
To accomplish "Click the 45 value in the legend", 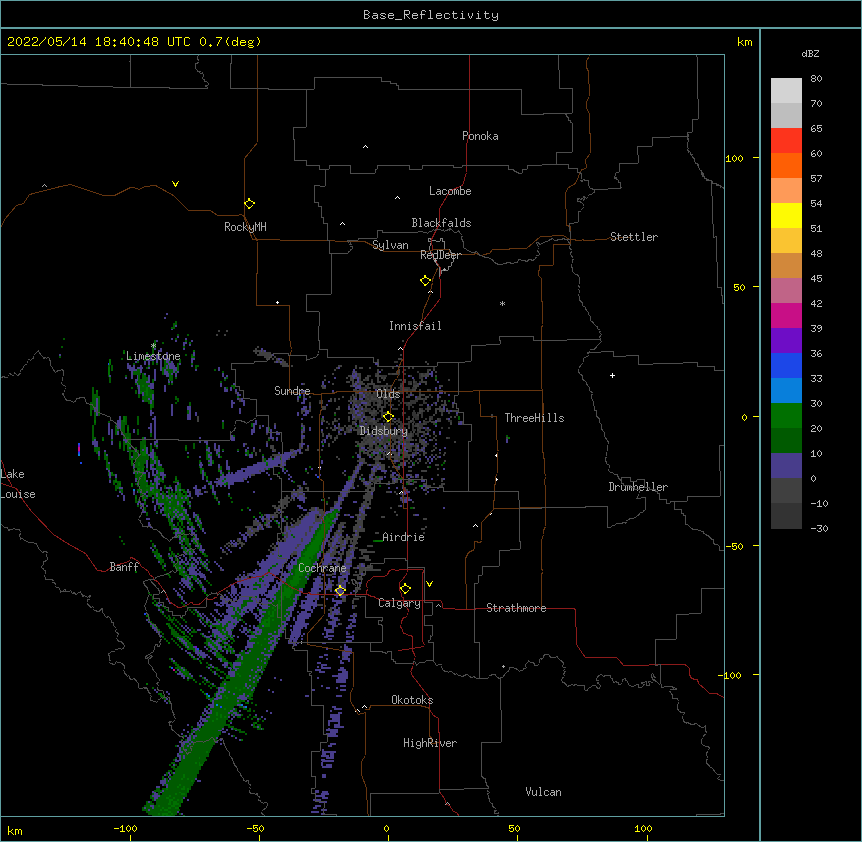I will (816, 279).
